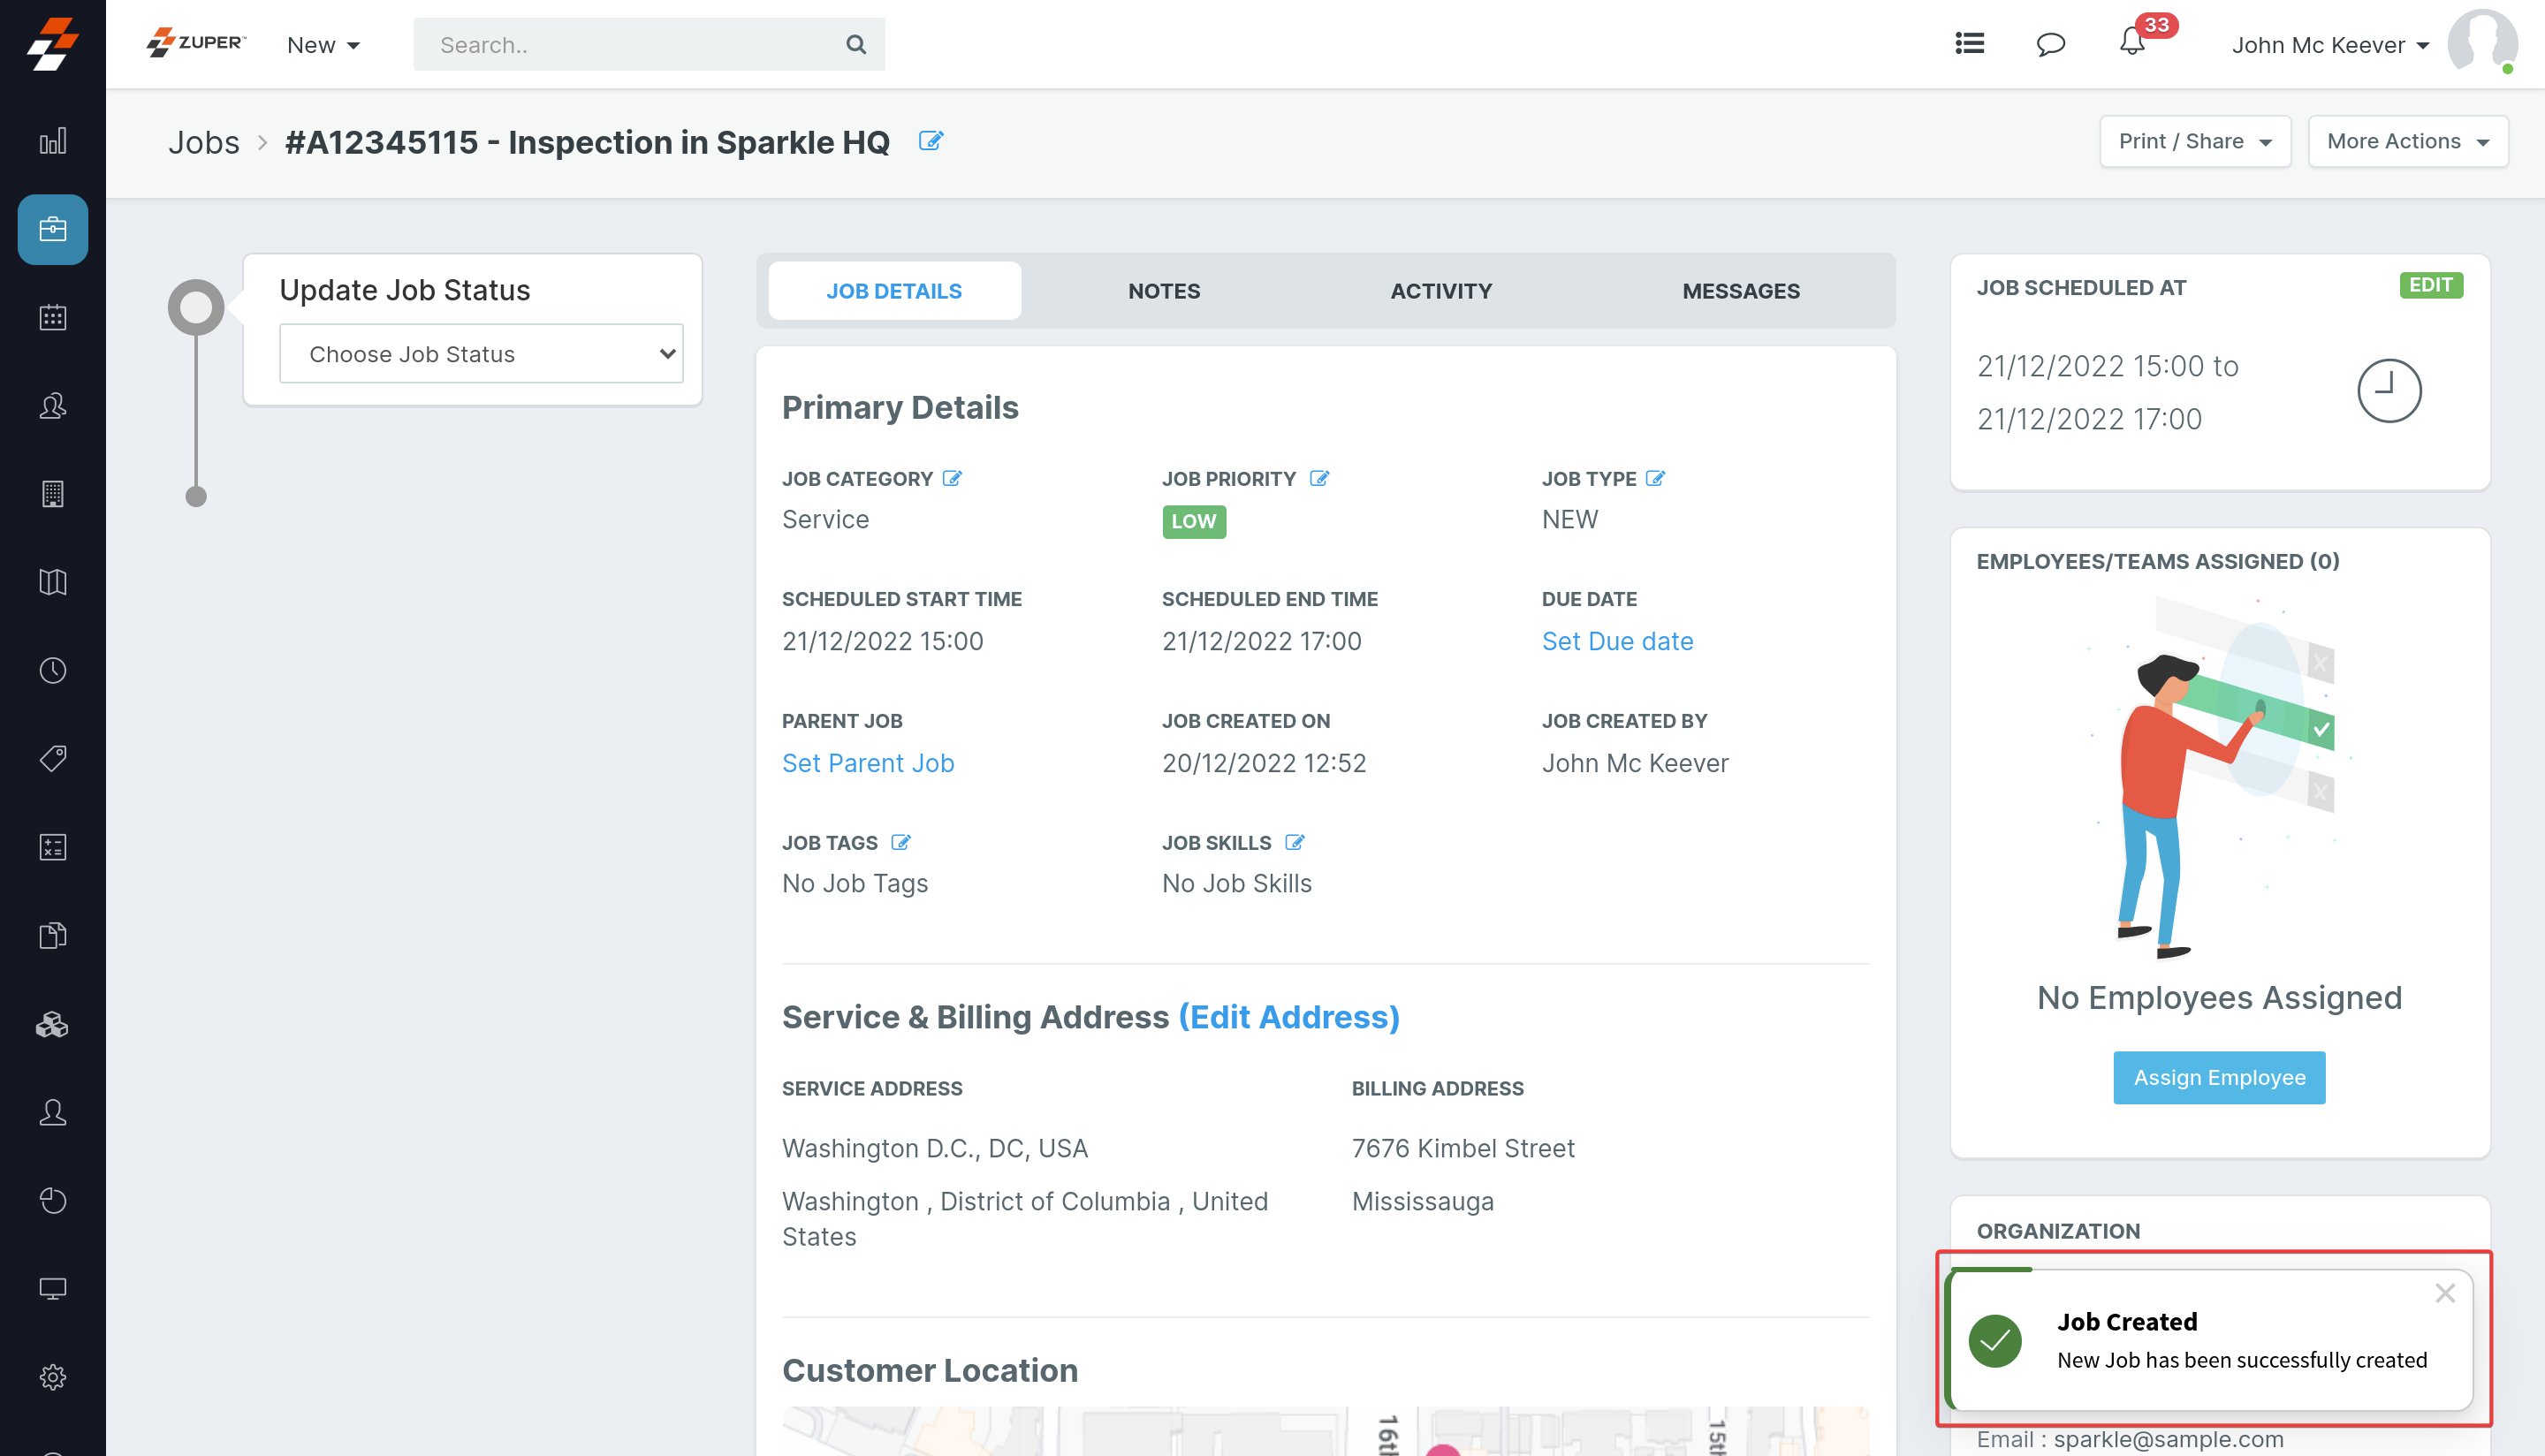Switch to the Activity tab
Screen dimensions: 2545x1456
point(1440,291)
